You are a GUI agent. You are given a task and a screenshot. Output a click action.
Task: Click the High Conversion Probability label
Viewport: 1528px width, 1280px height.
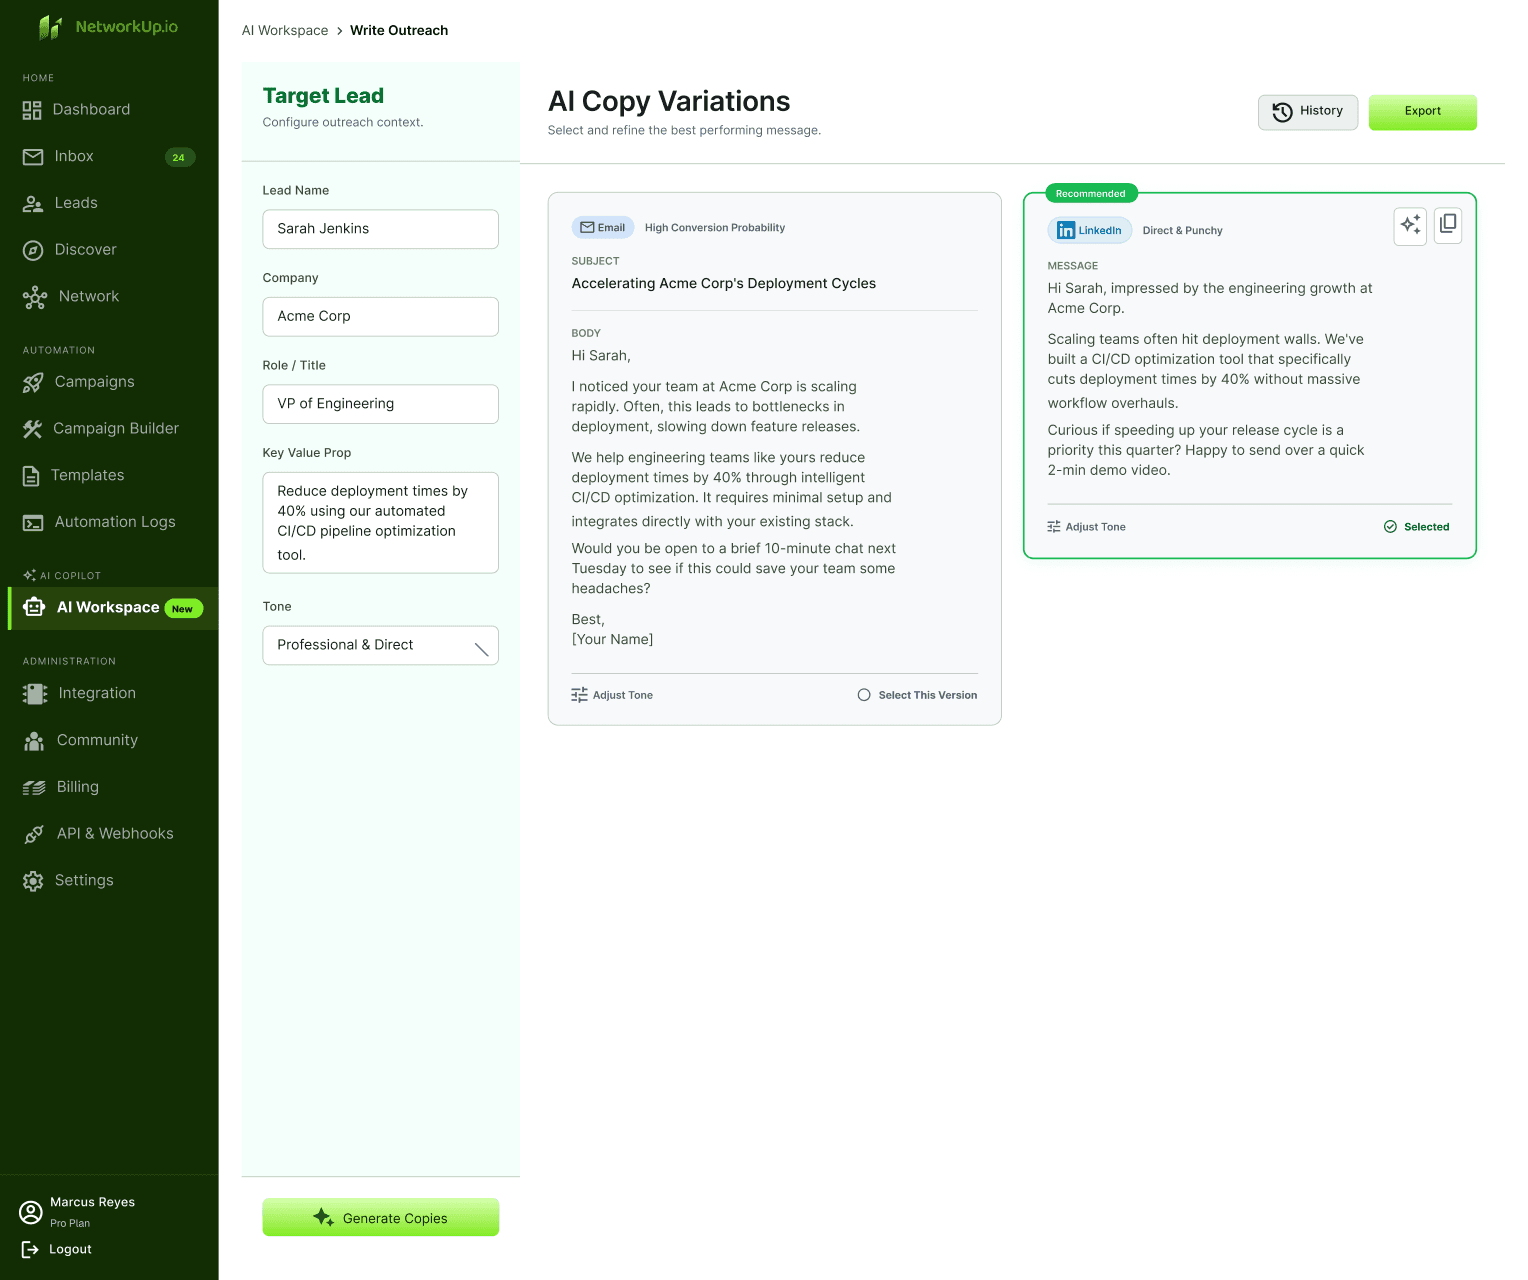click(715, 228)
